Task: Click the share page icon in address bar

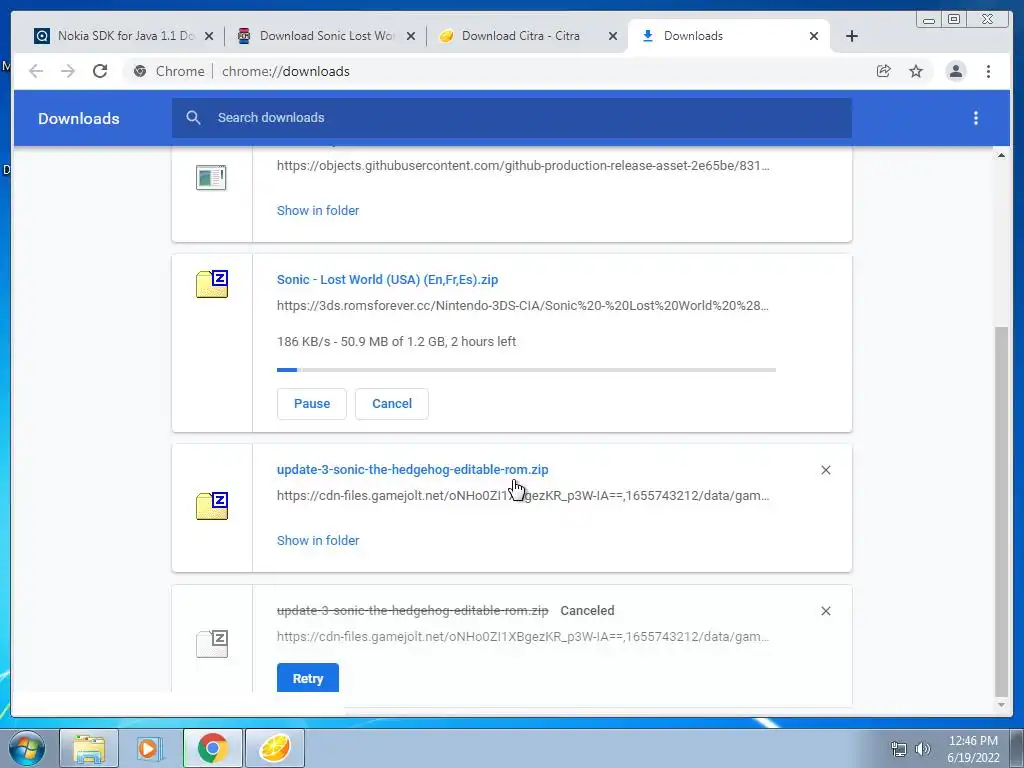Action: [884, 71]
